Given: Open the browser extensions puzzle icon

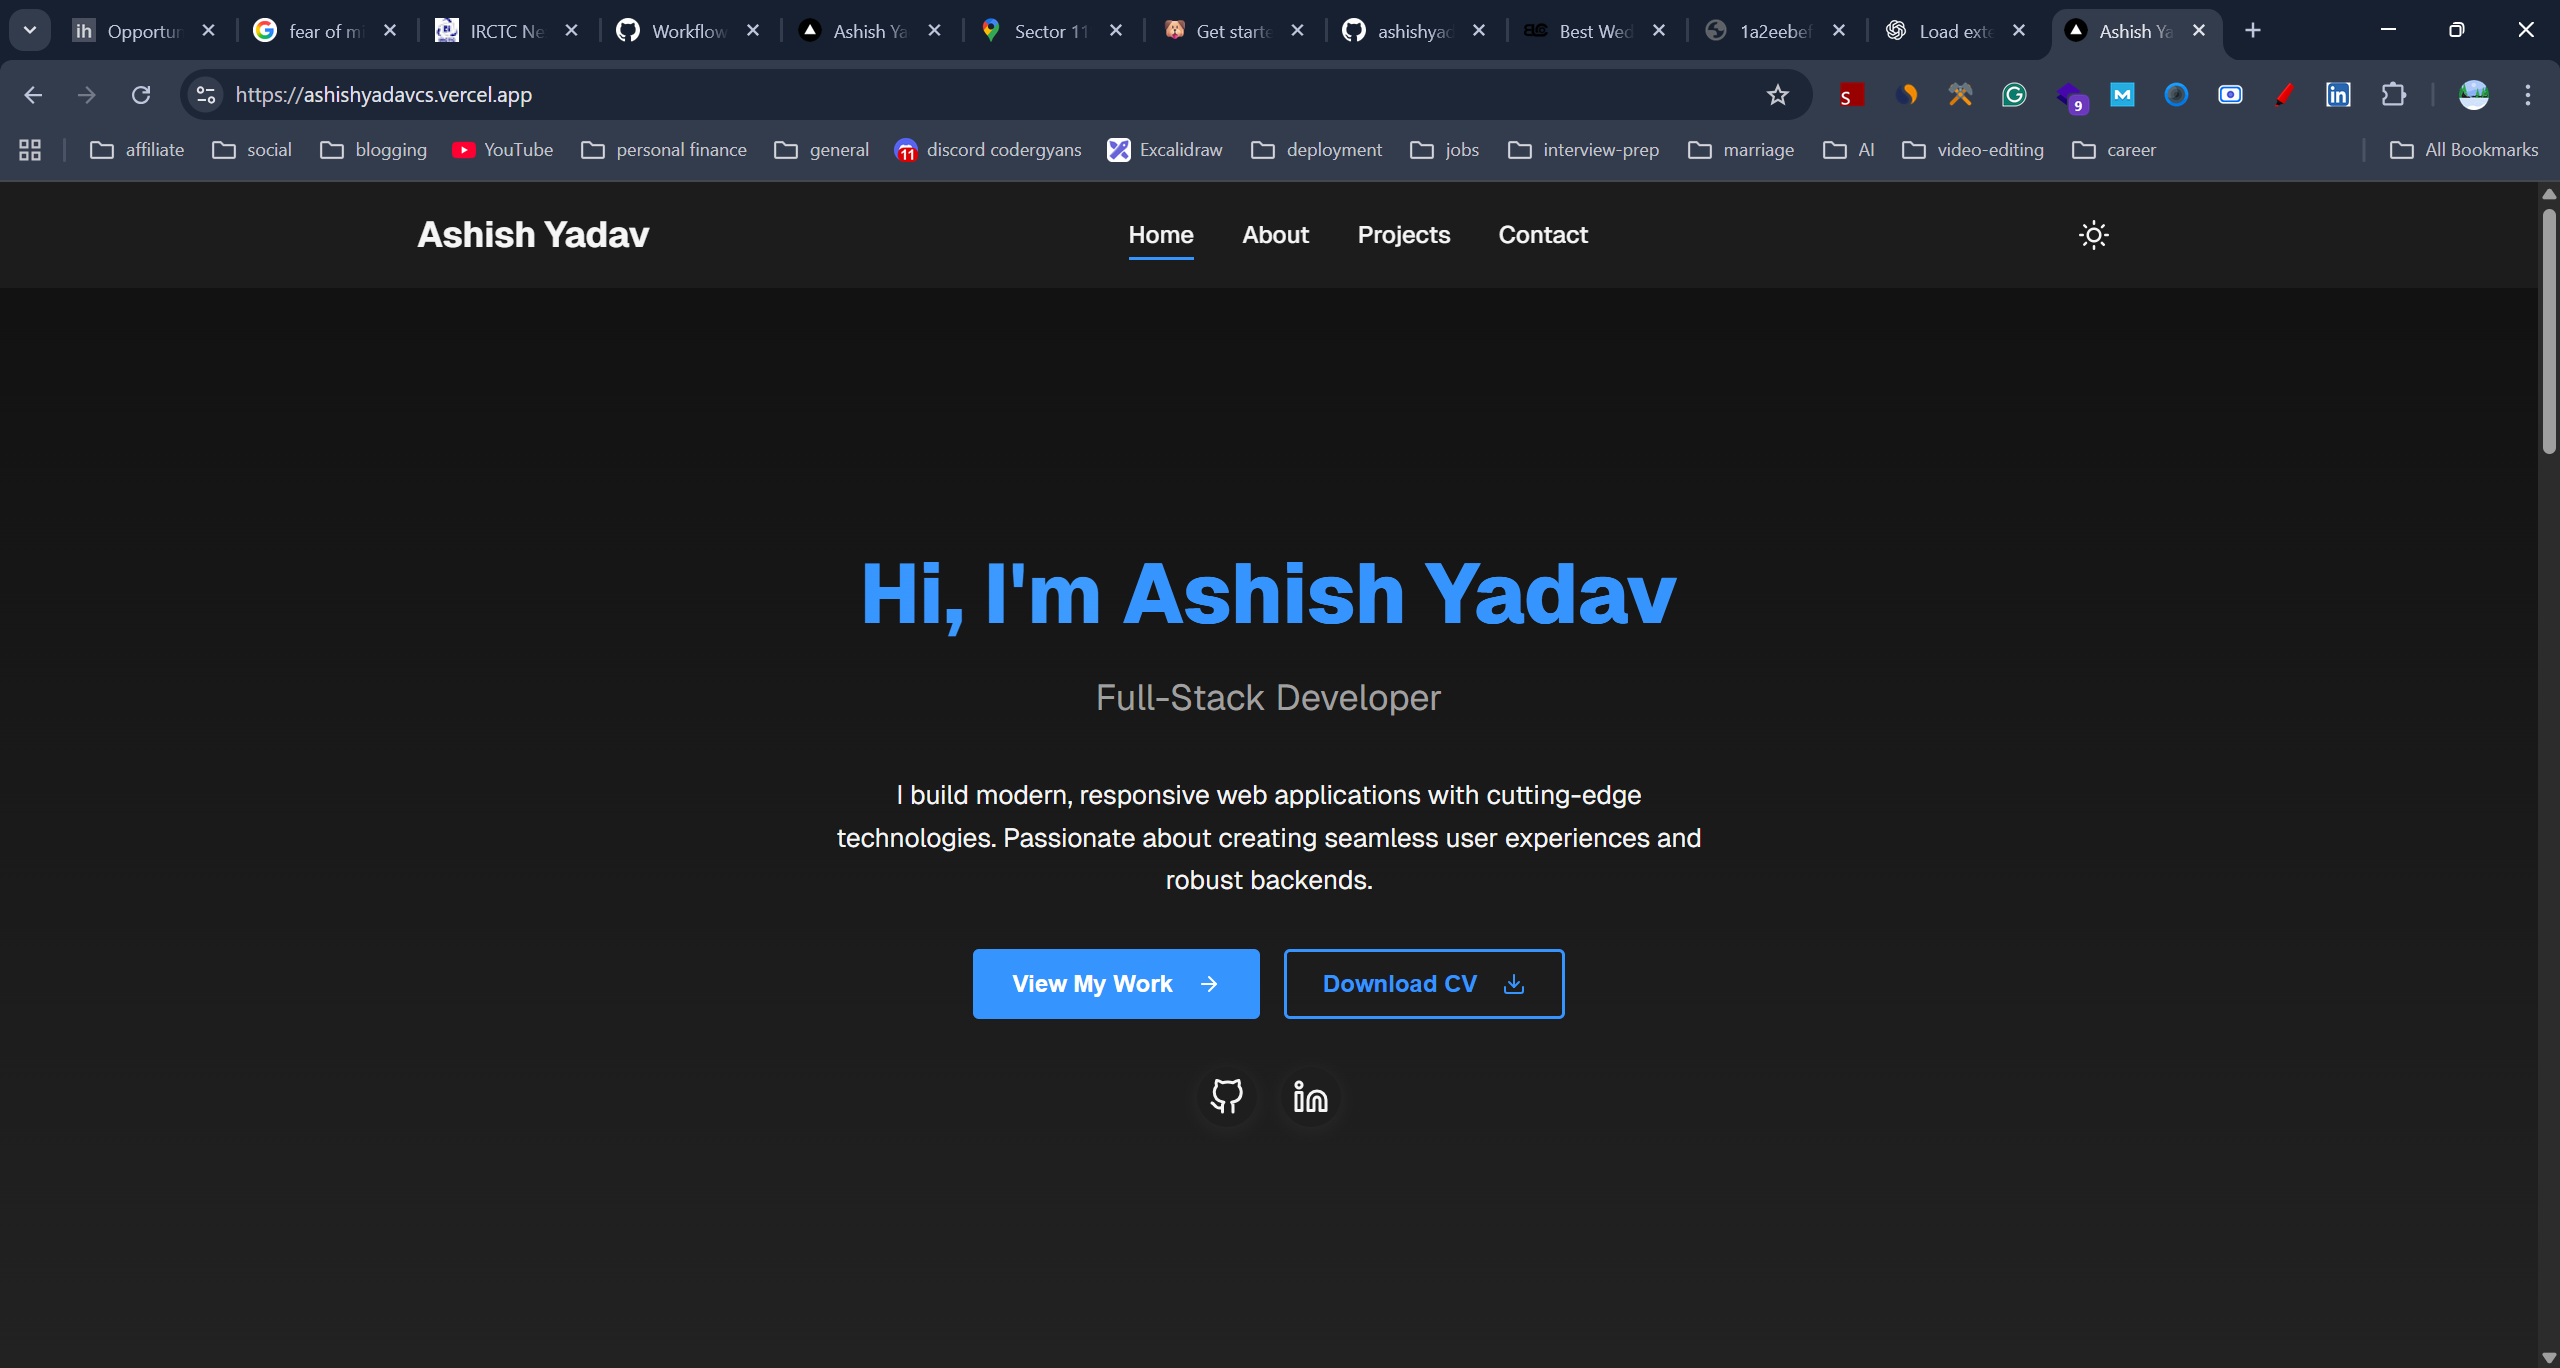Looking at the screenshot, I should point(2395,94).
